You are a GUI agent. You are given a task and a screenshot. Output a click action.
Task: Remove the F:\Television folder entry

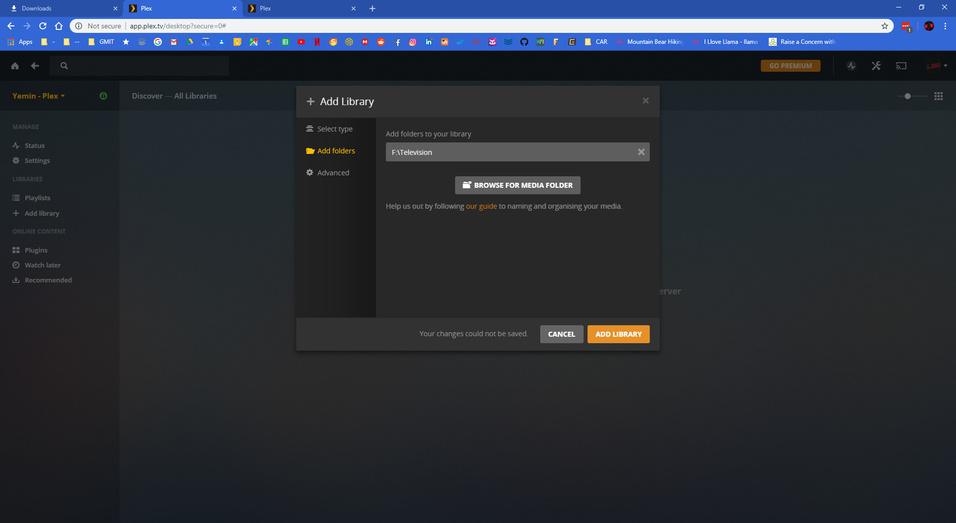(x=641, y=152)
